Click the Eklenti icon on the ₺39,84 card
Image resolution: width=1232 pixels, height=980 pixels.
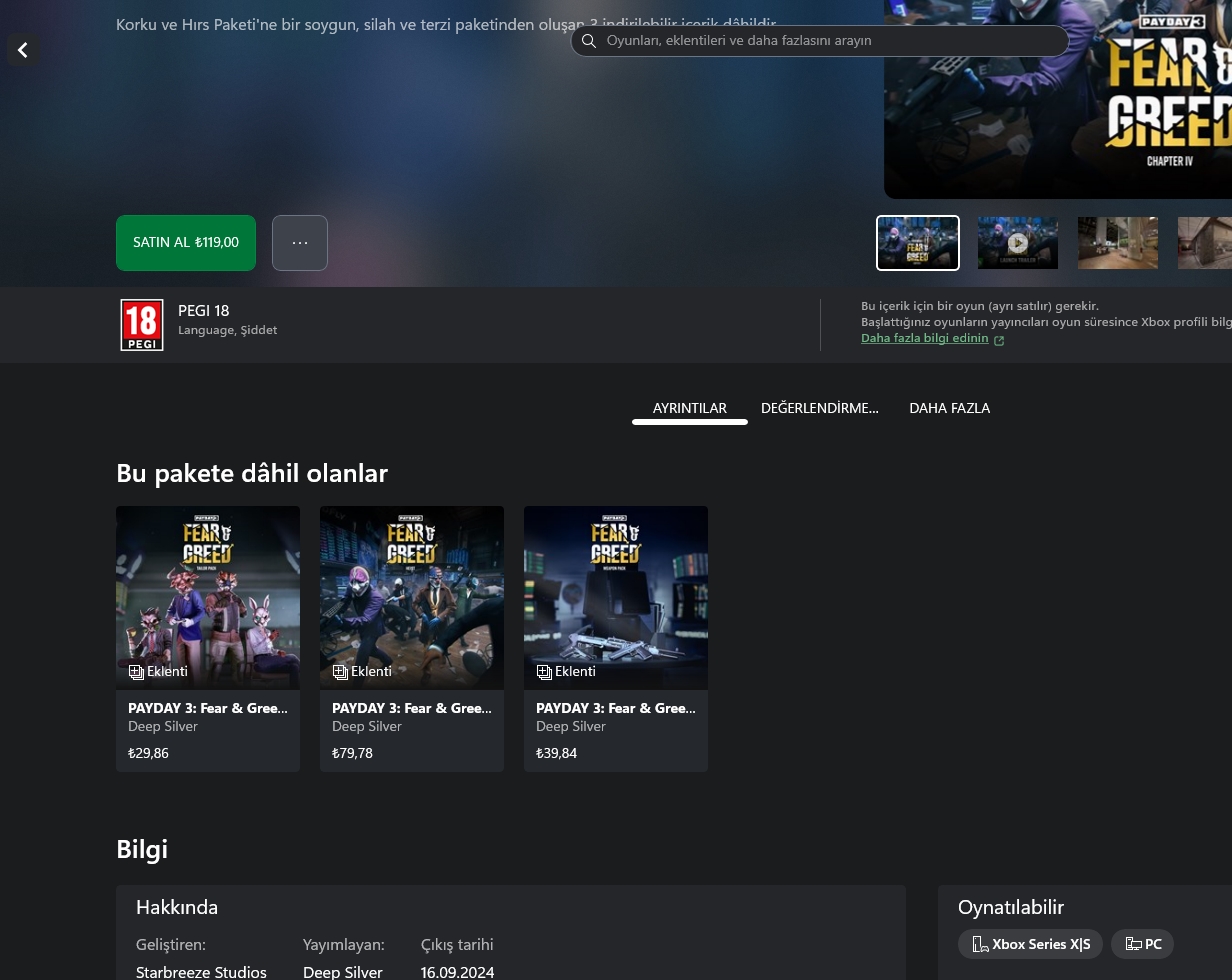coord(544,672)
